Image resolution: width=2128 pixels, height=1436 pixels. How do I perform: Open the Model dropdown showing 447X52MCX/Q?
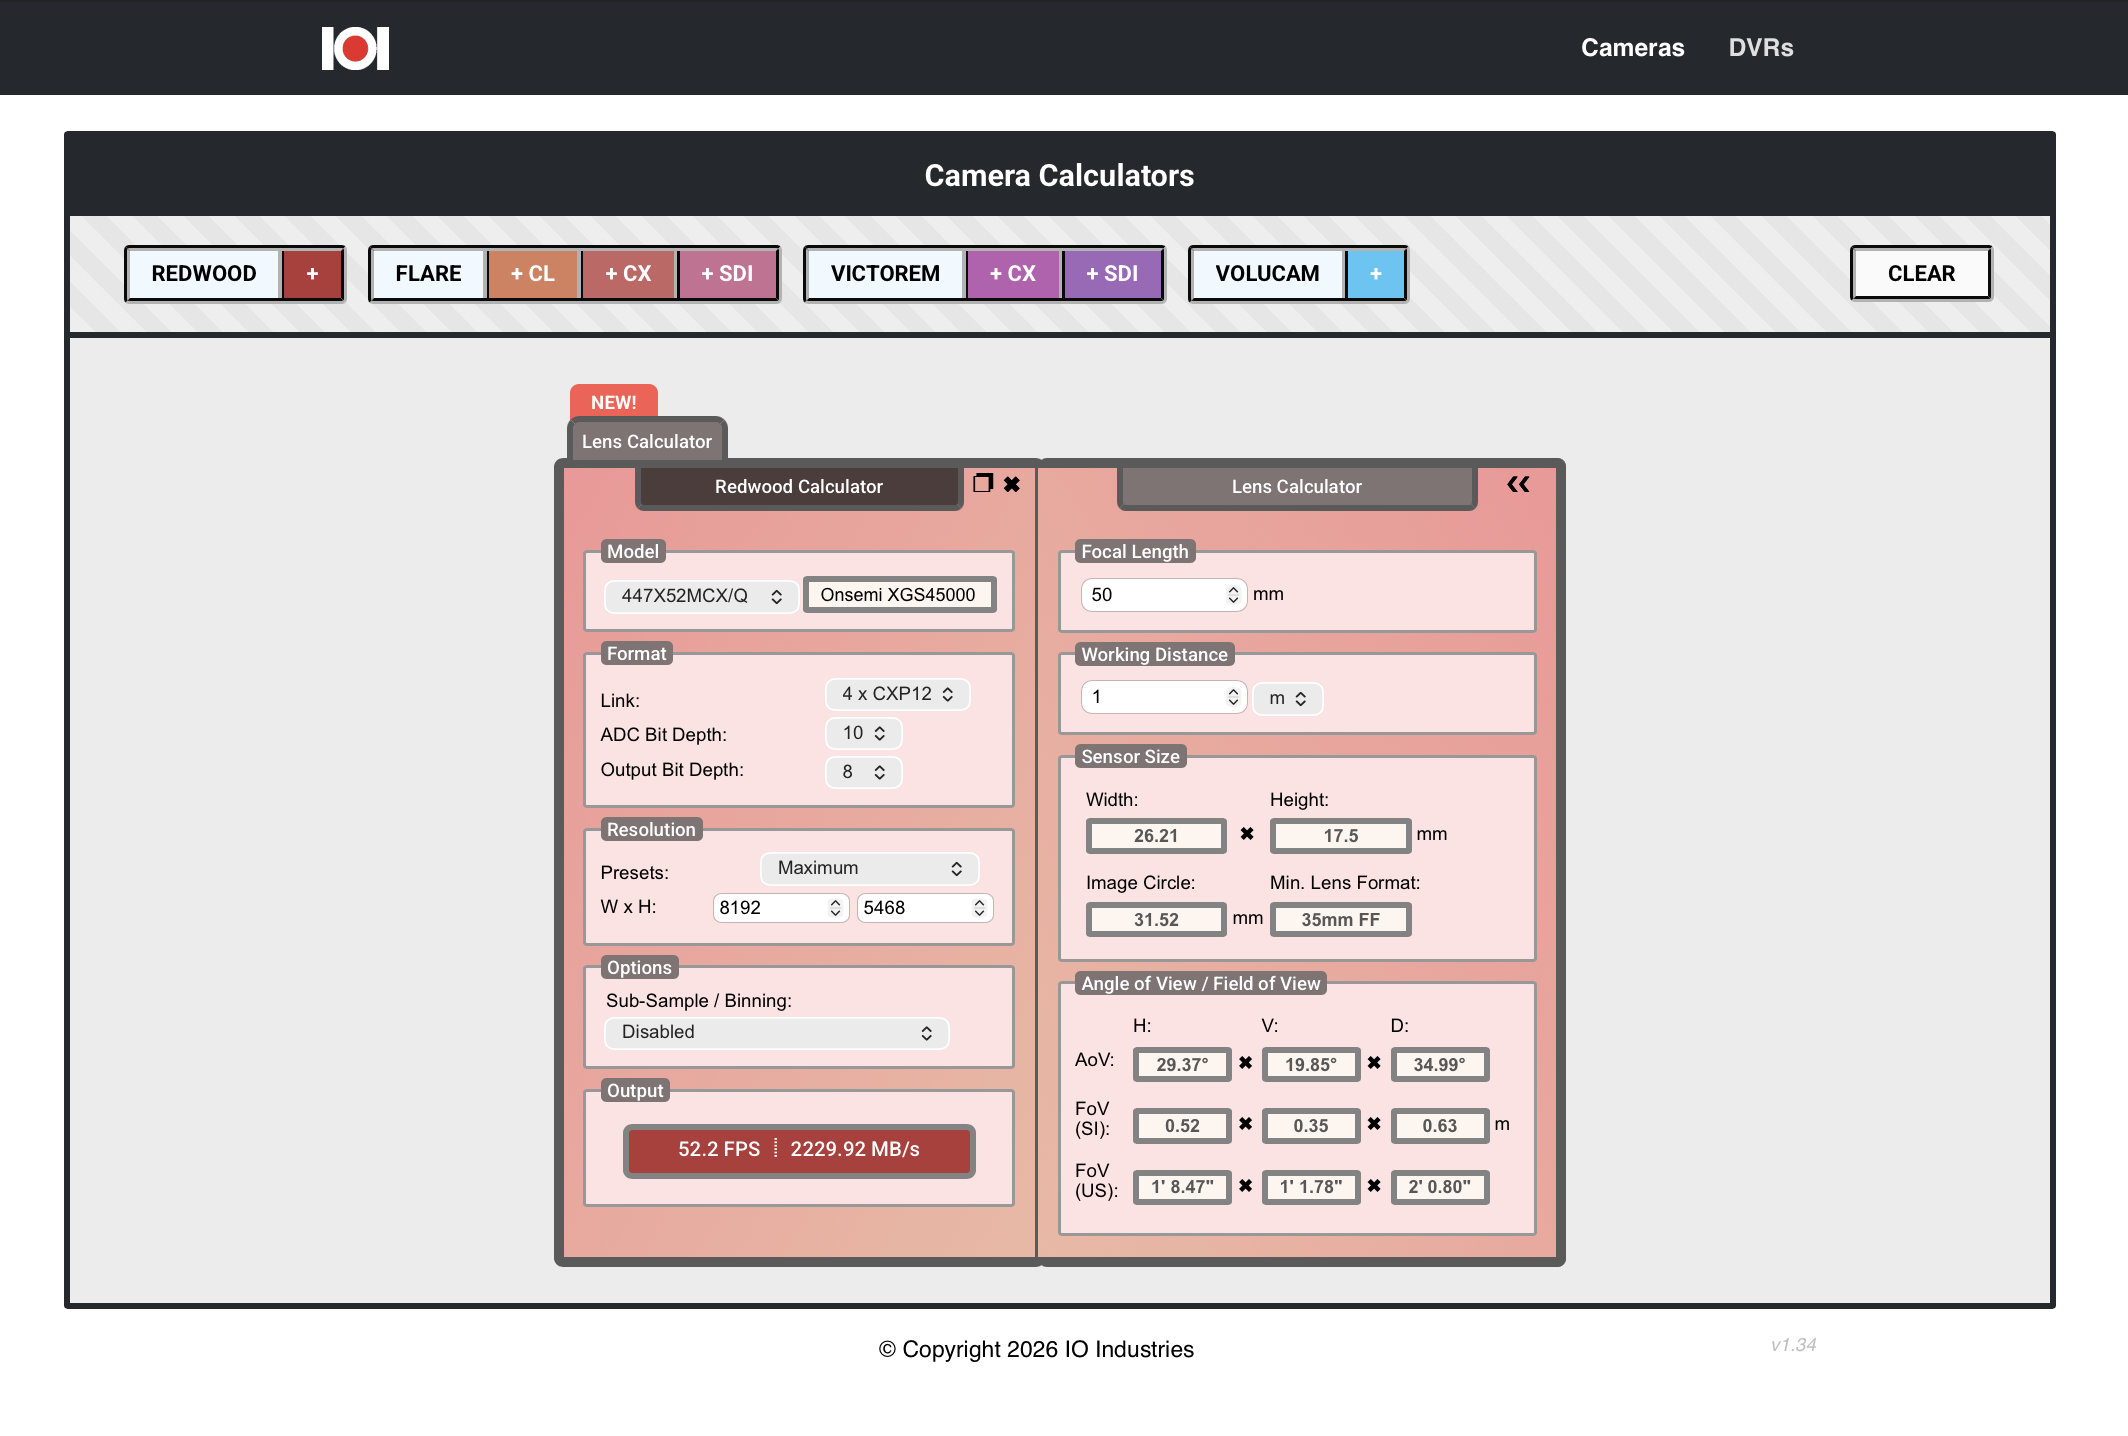[701, 596]
